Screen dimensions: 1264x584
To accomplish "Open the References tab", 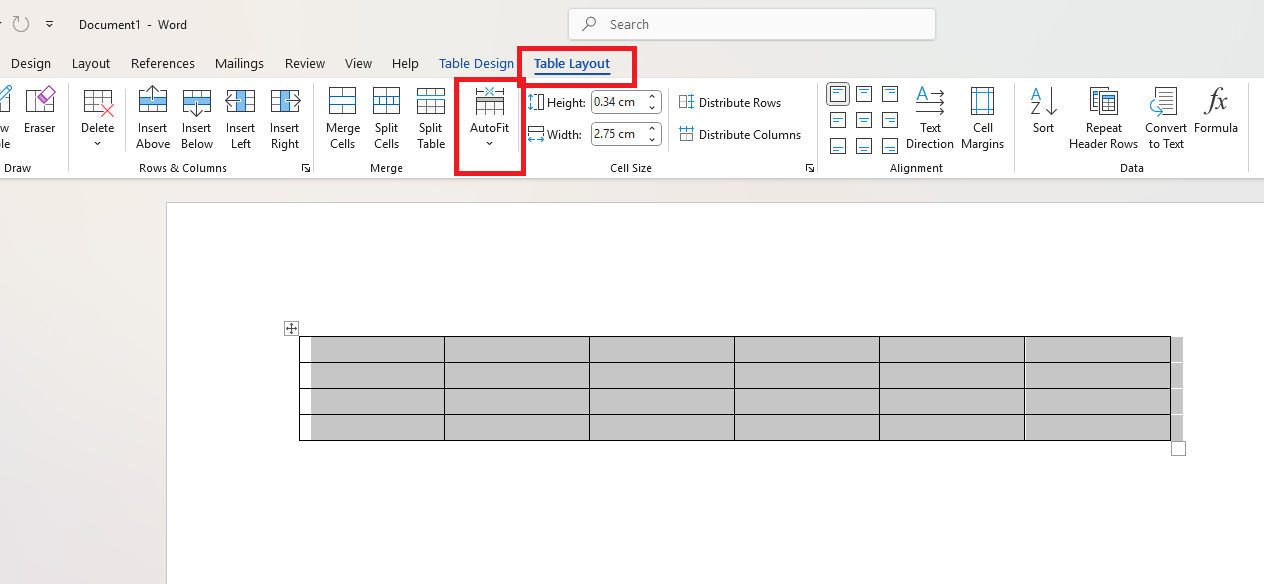I will pyautogui.click(x=163, y=64).
